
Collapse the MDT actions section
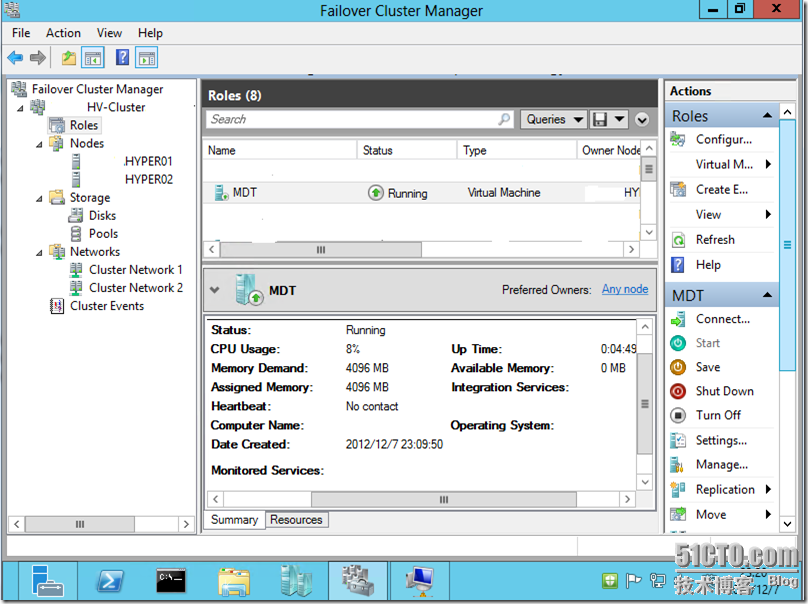coord(767,295)
